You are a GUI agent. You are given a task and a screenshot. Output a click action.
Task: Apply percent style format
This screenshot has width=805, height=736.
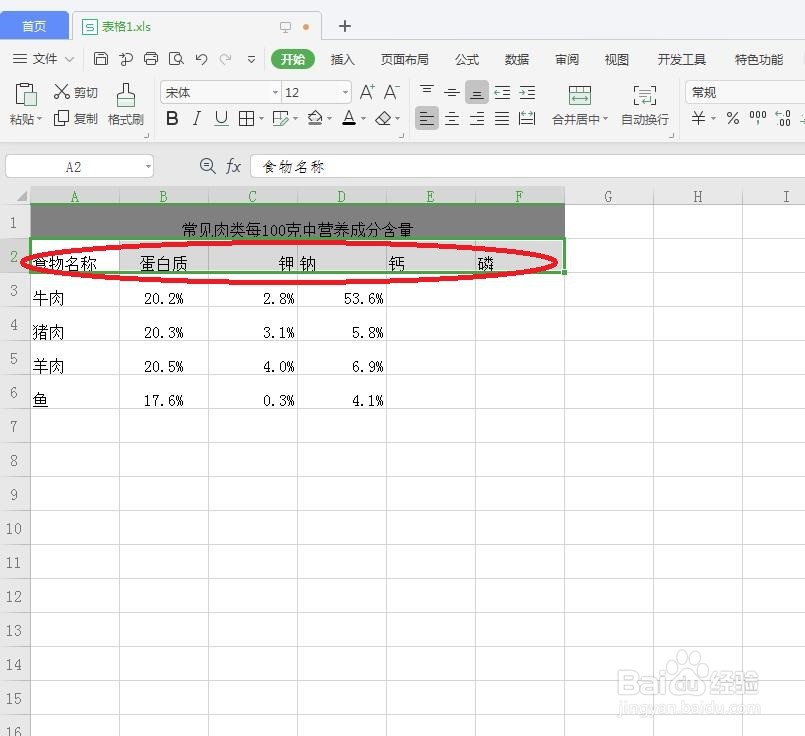coord(733,119)
